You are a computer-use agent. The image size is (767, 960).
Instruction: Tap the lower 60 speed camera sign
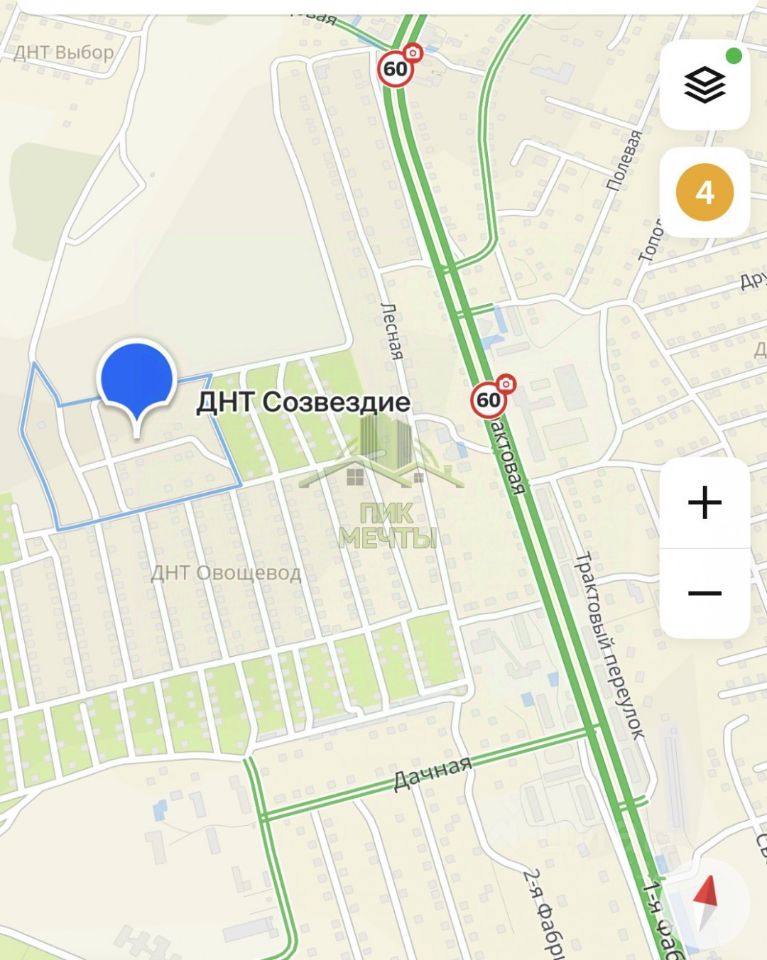[x=488, y=400]
